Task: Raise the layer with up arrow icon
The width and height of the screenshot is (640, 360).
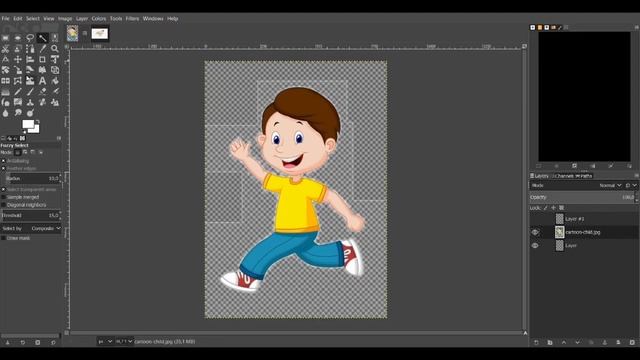Action: 564,342
